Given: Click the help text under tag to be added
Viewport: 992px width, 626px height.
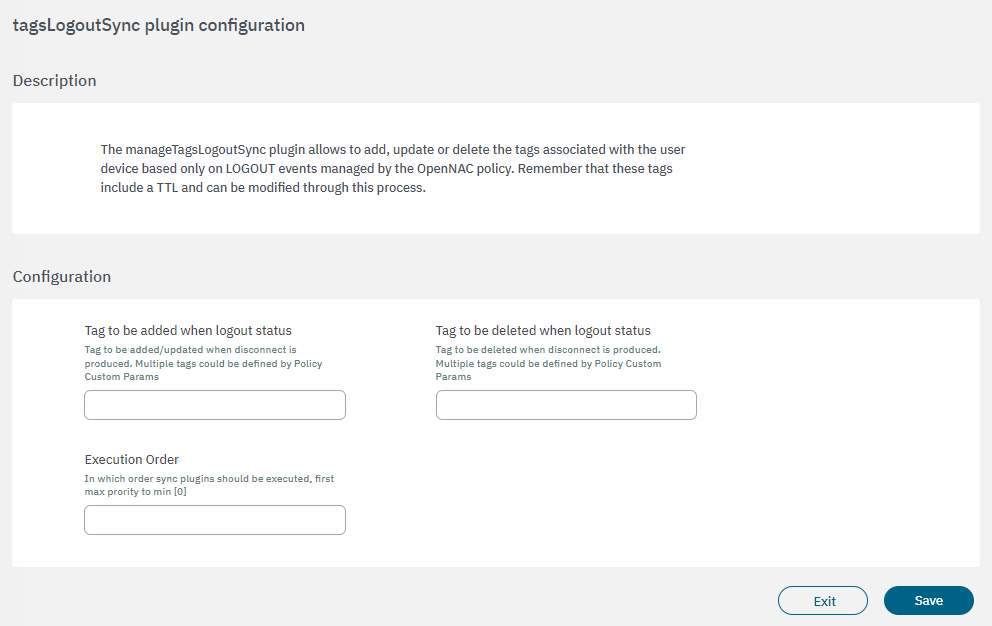Looking at the screenshot, I should point(203,363).
